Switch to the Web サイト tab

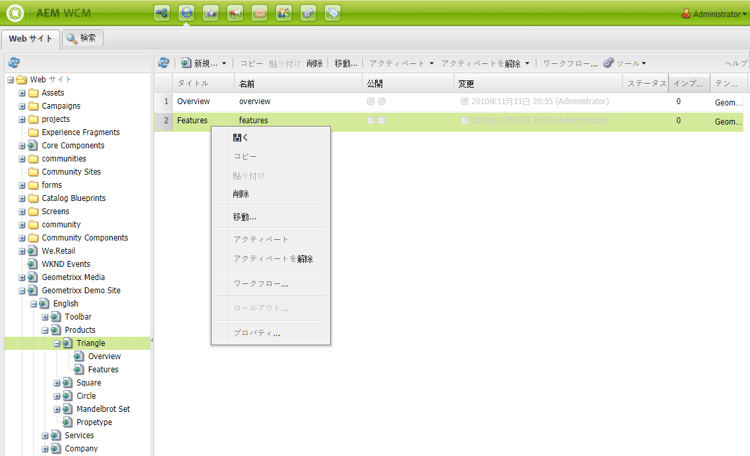point(30,39)
